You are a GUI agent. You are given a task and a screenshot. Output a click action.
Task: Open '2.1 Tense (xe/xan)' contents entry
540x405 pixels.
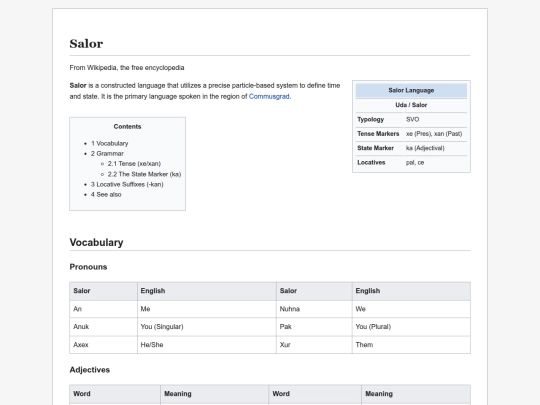(134, 164)
